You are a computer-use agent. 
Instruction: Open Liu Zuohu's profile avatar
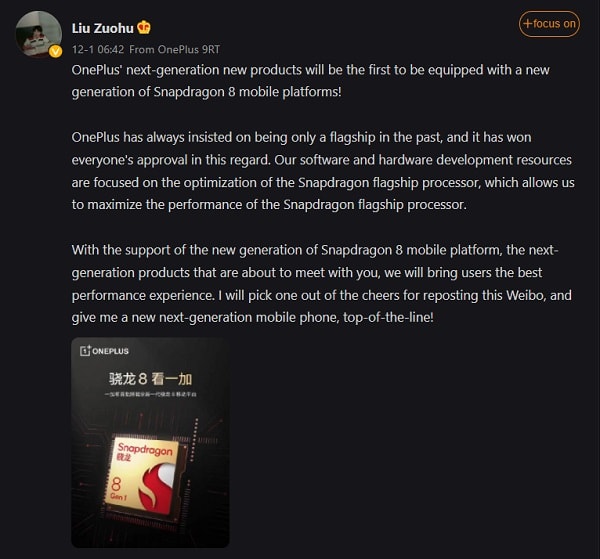(37, 34)
